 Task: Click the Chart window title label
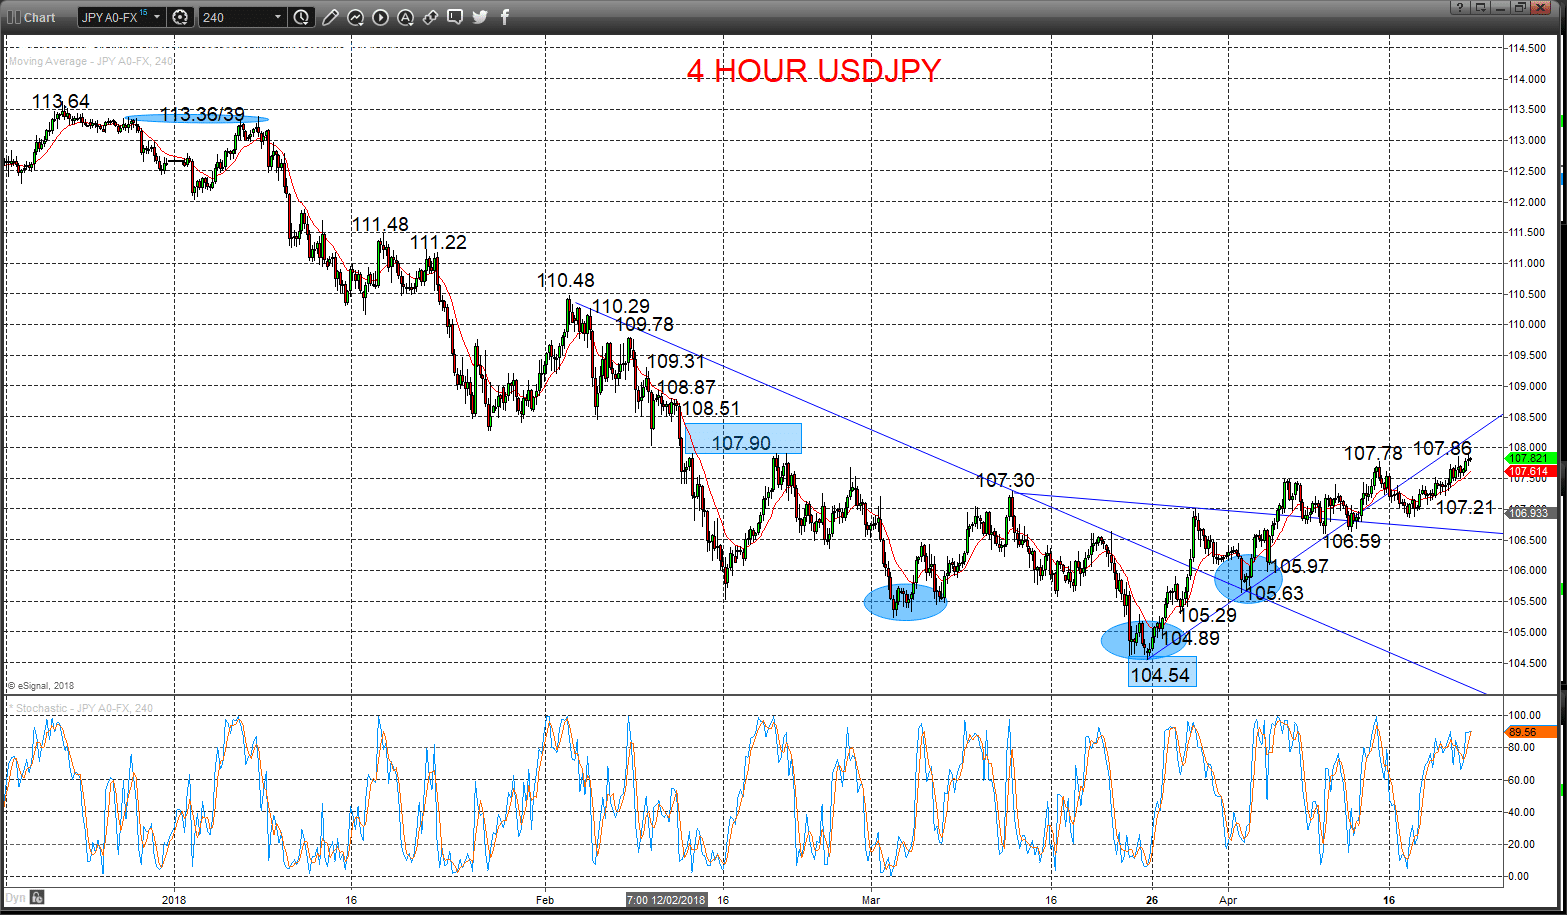click(x=40, y=17)
